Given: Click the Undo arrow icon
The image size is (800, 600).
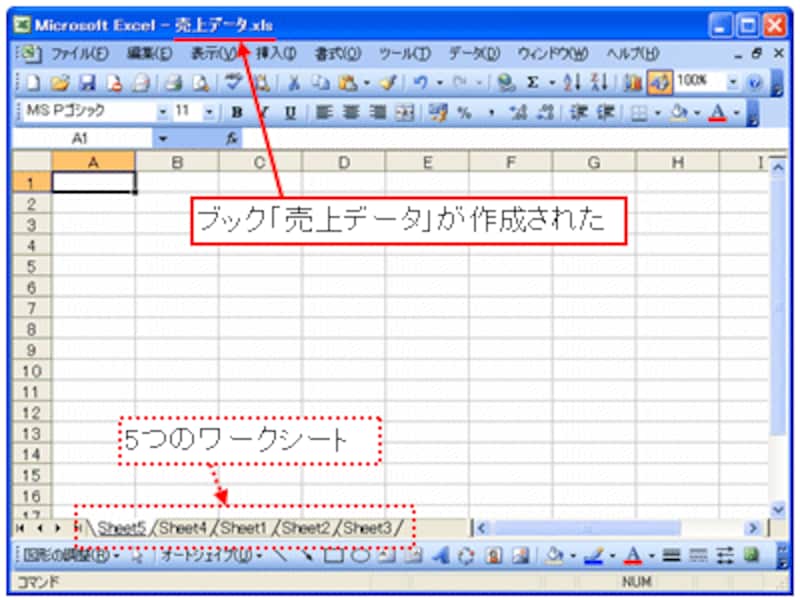Looking at the screenshot, I should pos(420,83).
